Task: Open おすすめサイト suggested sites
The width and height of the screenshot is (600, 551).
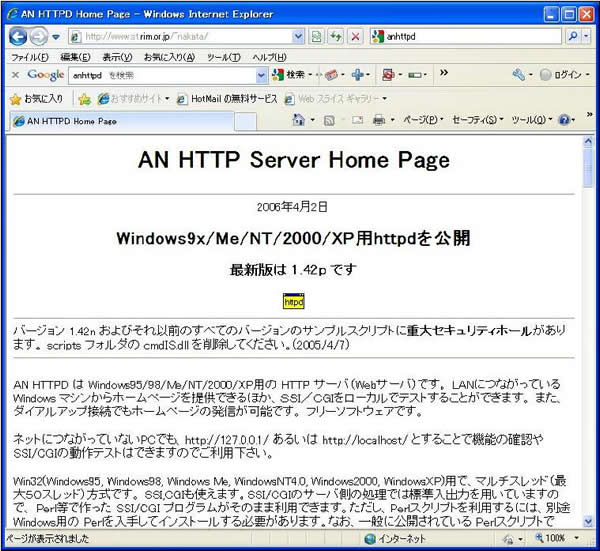Action: pyautogui.click(x=134, y=99)
